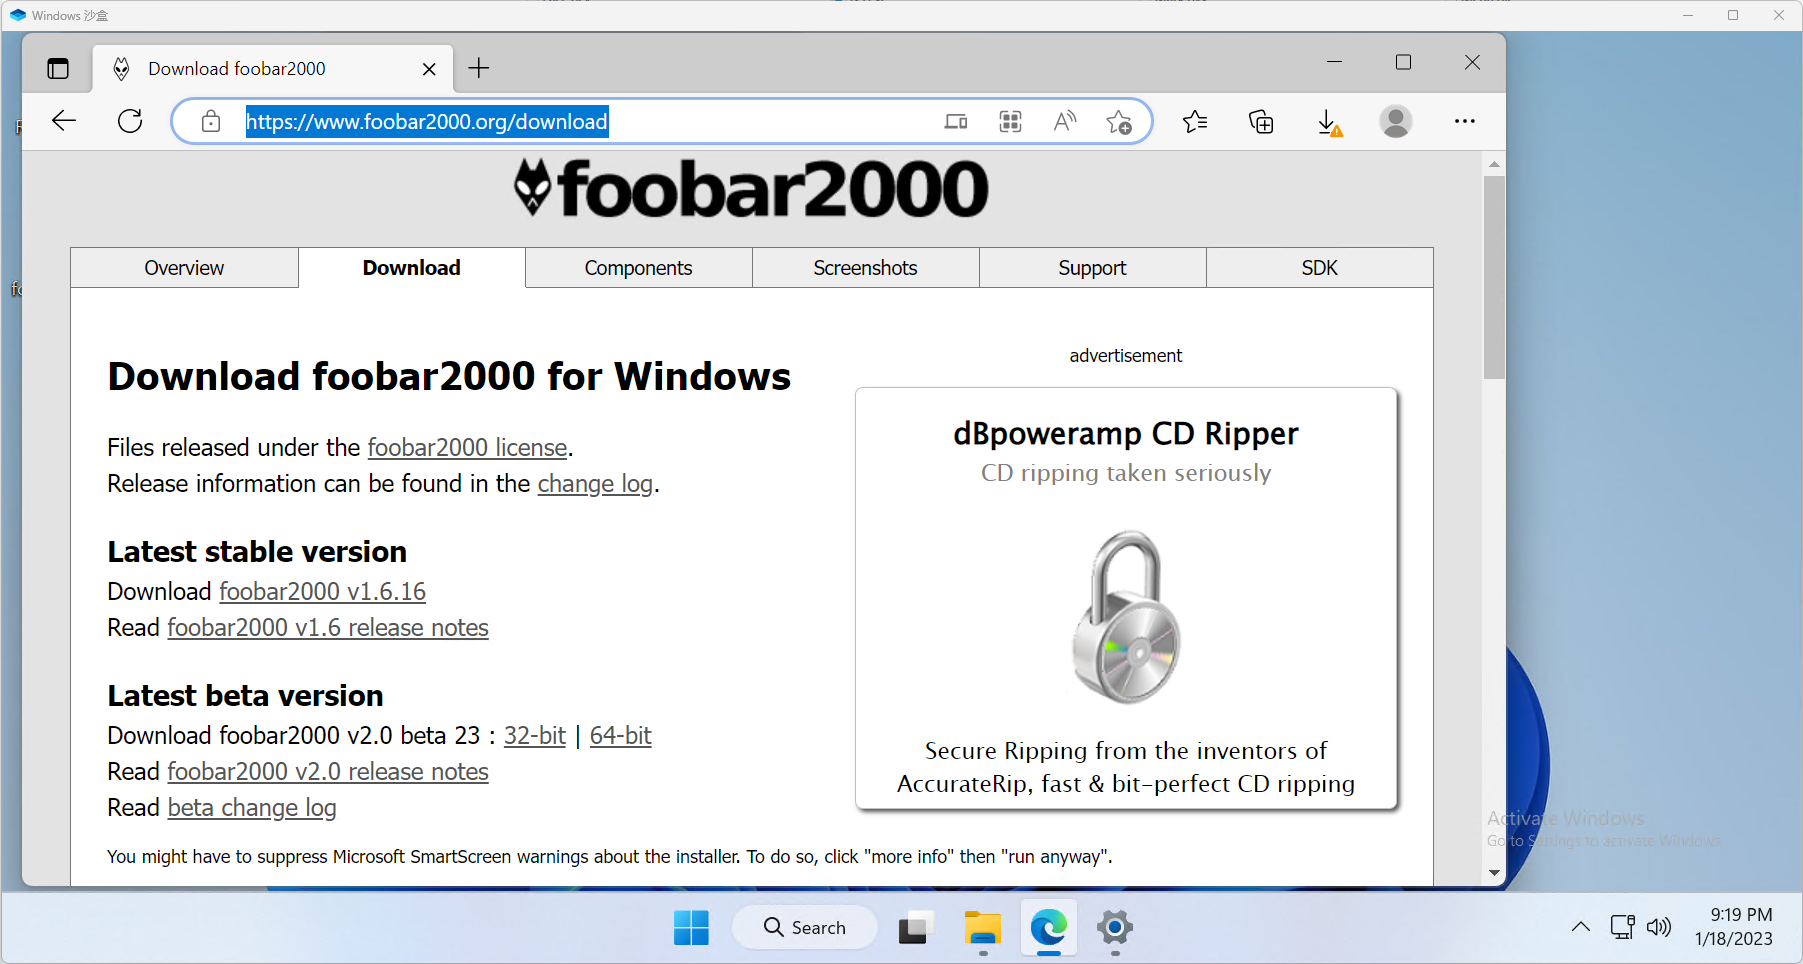Switch to Microsoft Edge on taskbar

click(1049, 928)
